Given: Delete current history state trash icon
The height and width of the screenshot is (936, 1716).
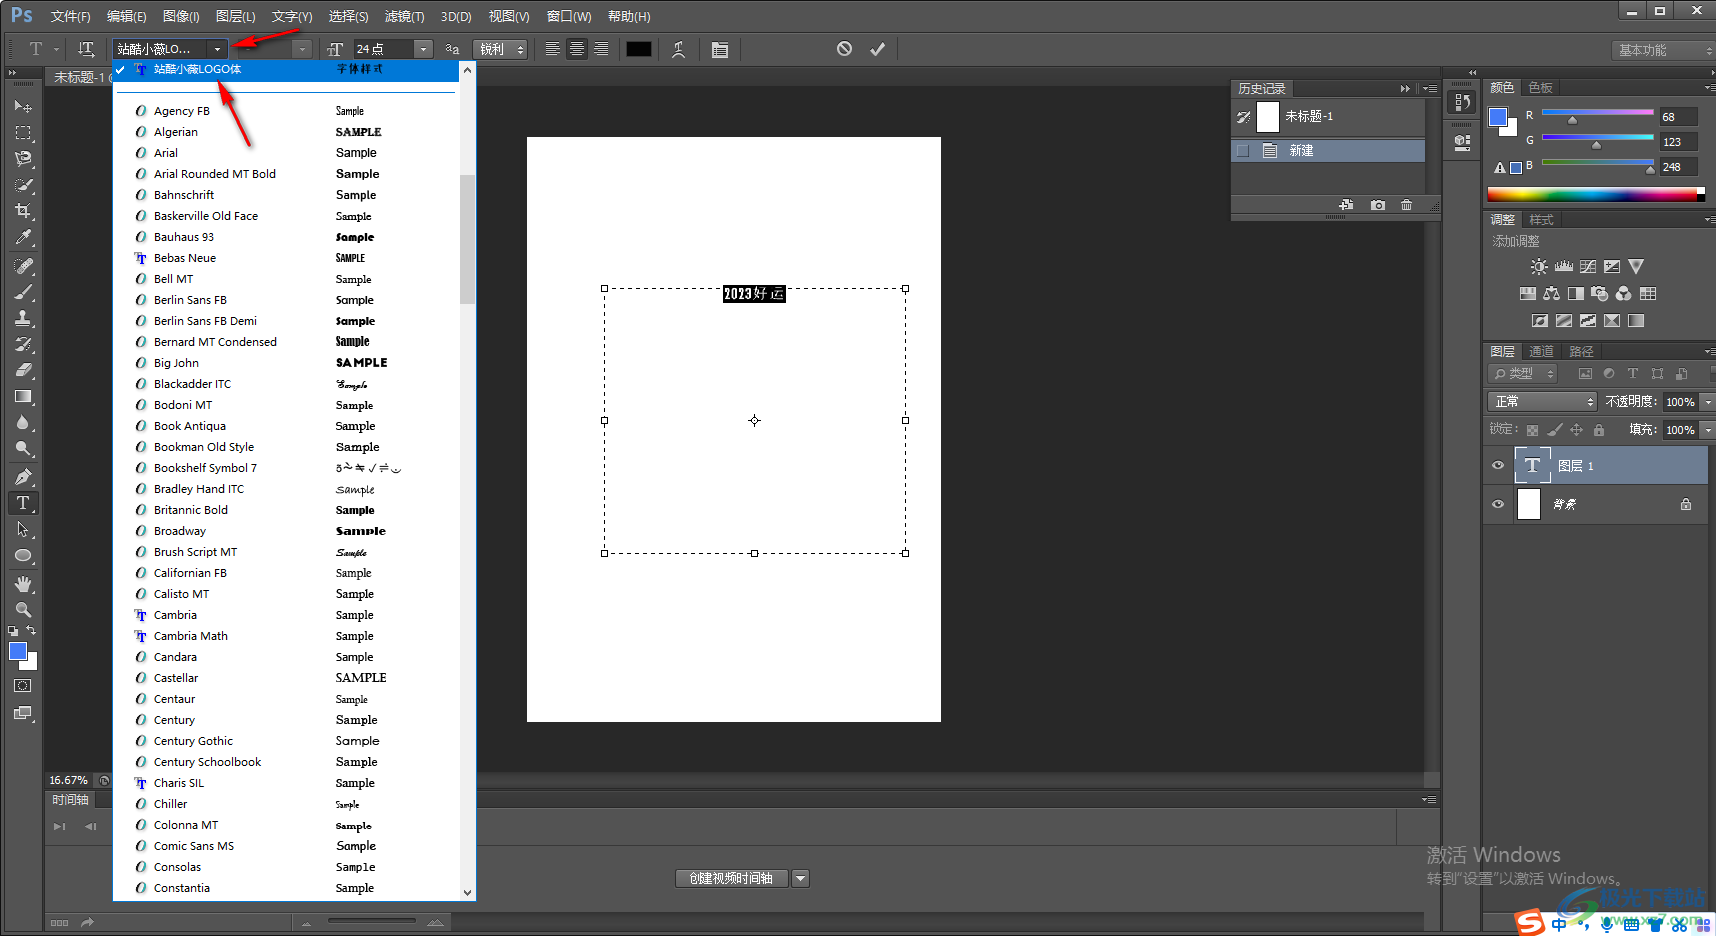Looking at the screenshot, I should tap(1406, 205).
